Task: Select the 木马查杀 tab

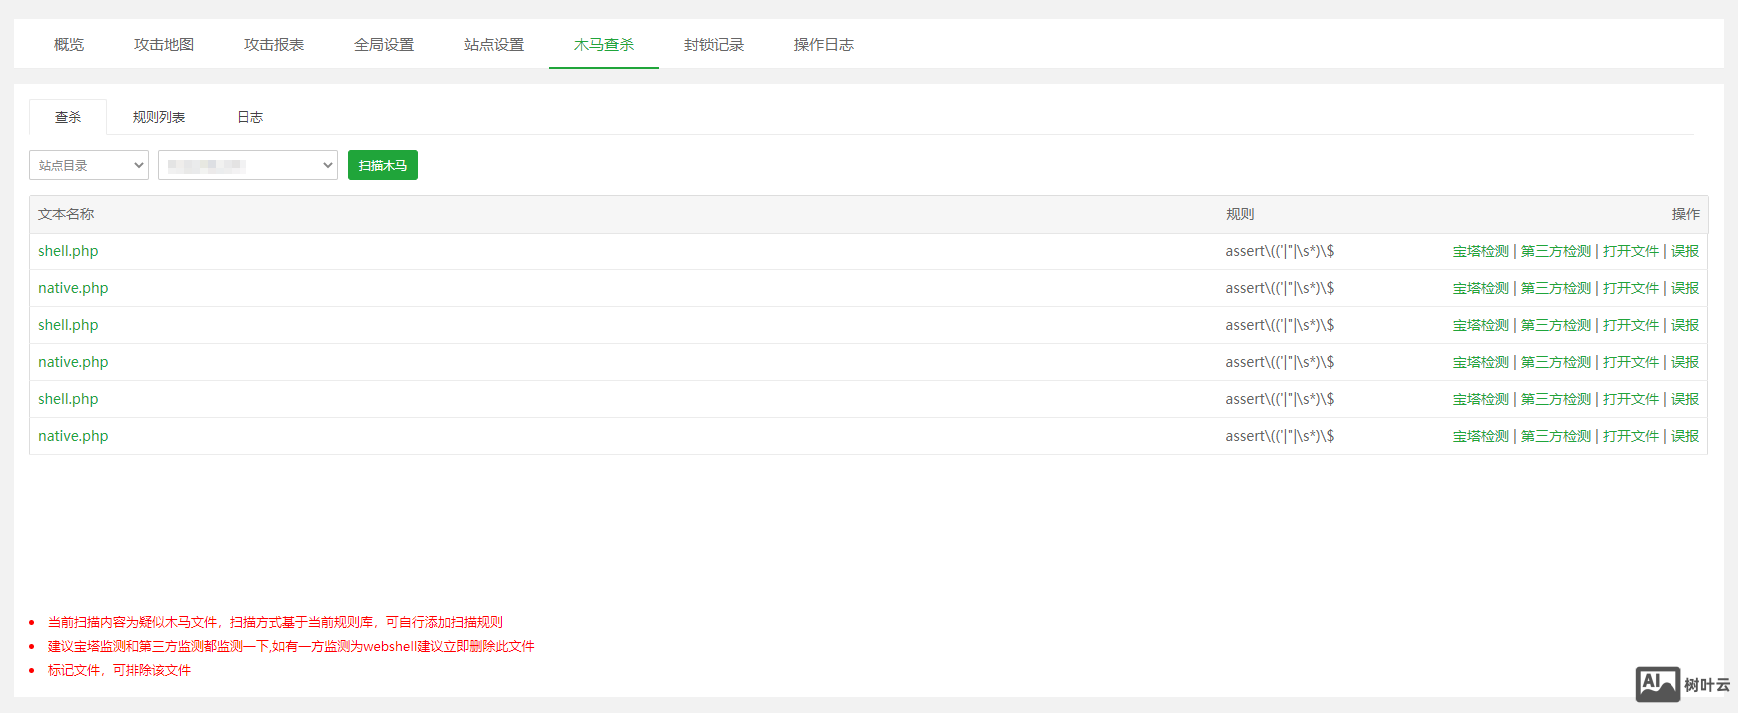Action: point(604,45)
